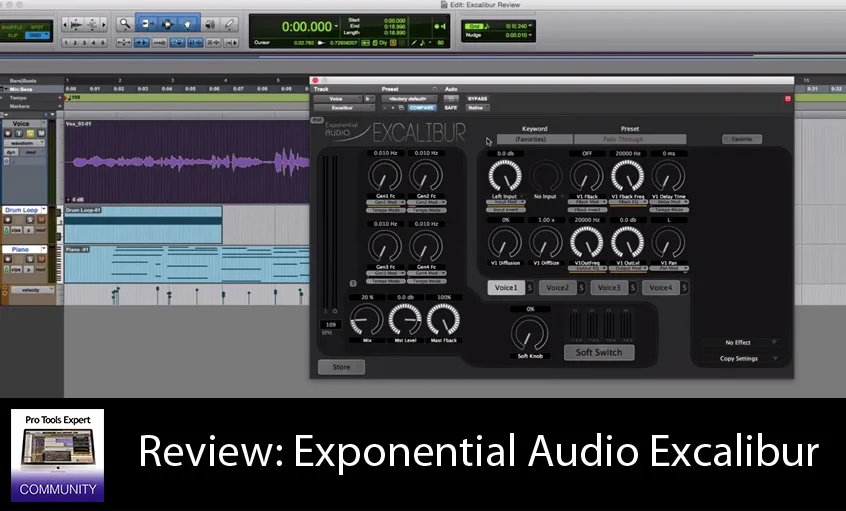Click the waveform zoom icon in the toolbar
This screenshot has width=846, height=511.
point(76,25)
